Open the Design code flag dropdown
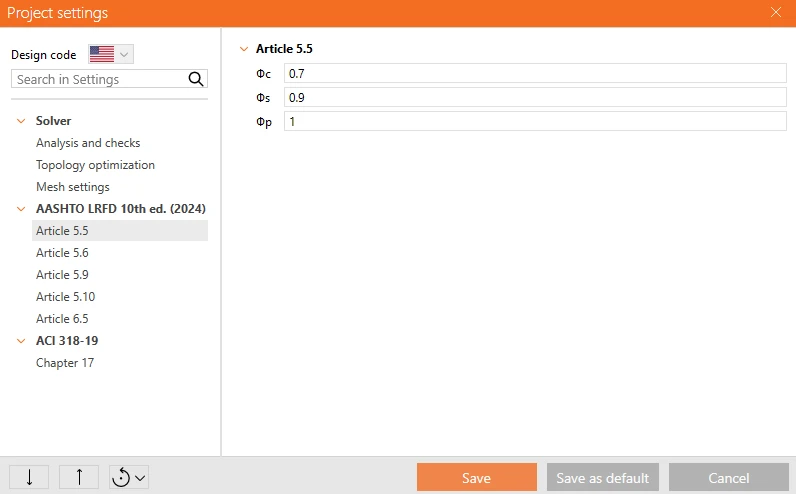Screen dimensions: 796x494 (x=111, y=54)
